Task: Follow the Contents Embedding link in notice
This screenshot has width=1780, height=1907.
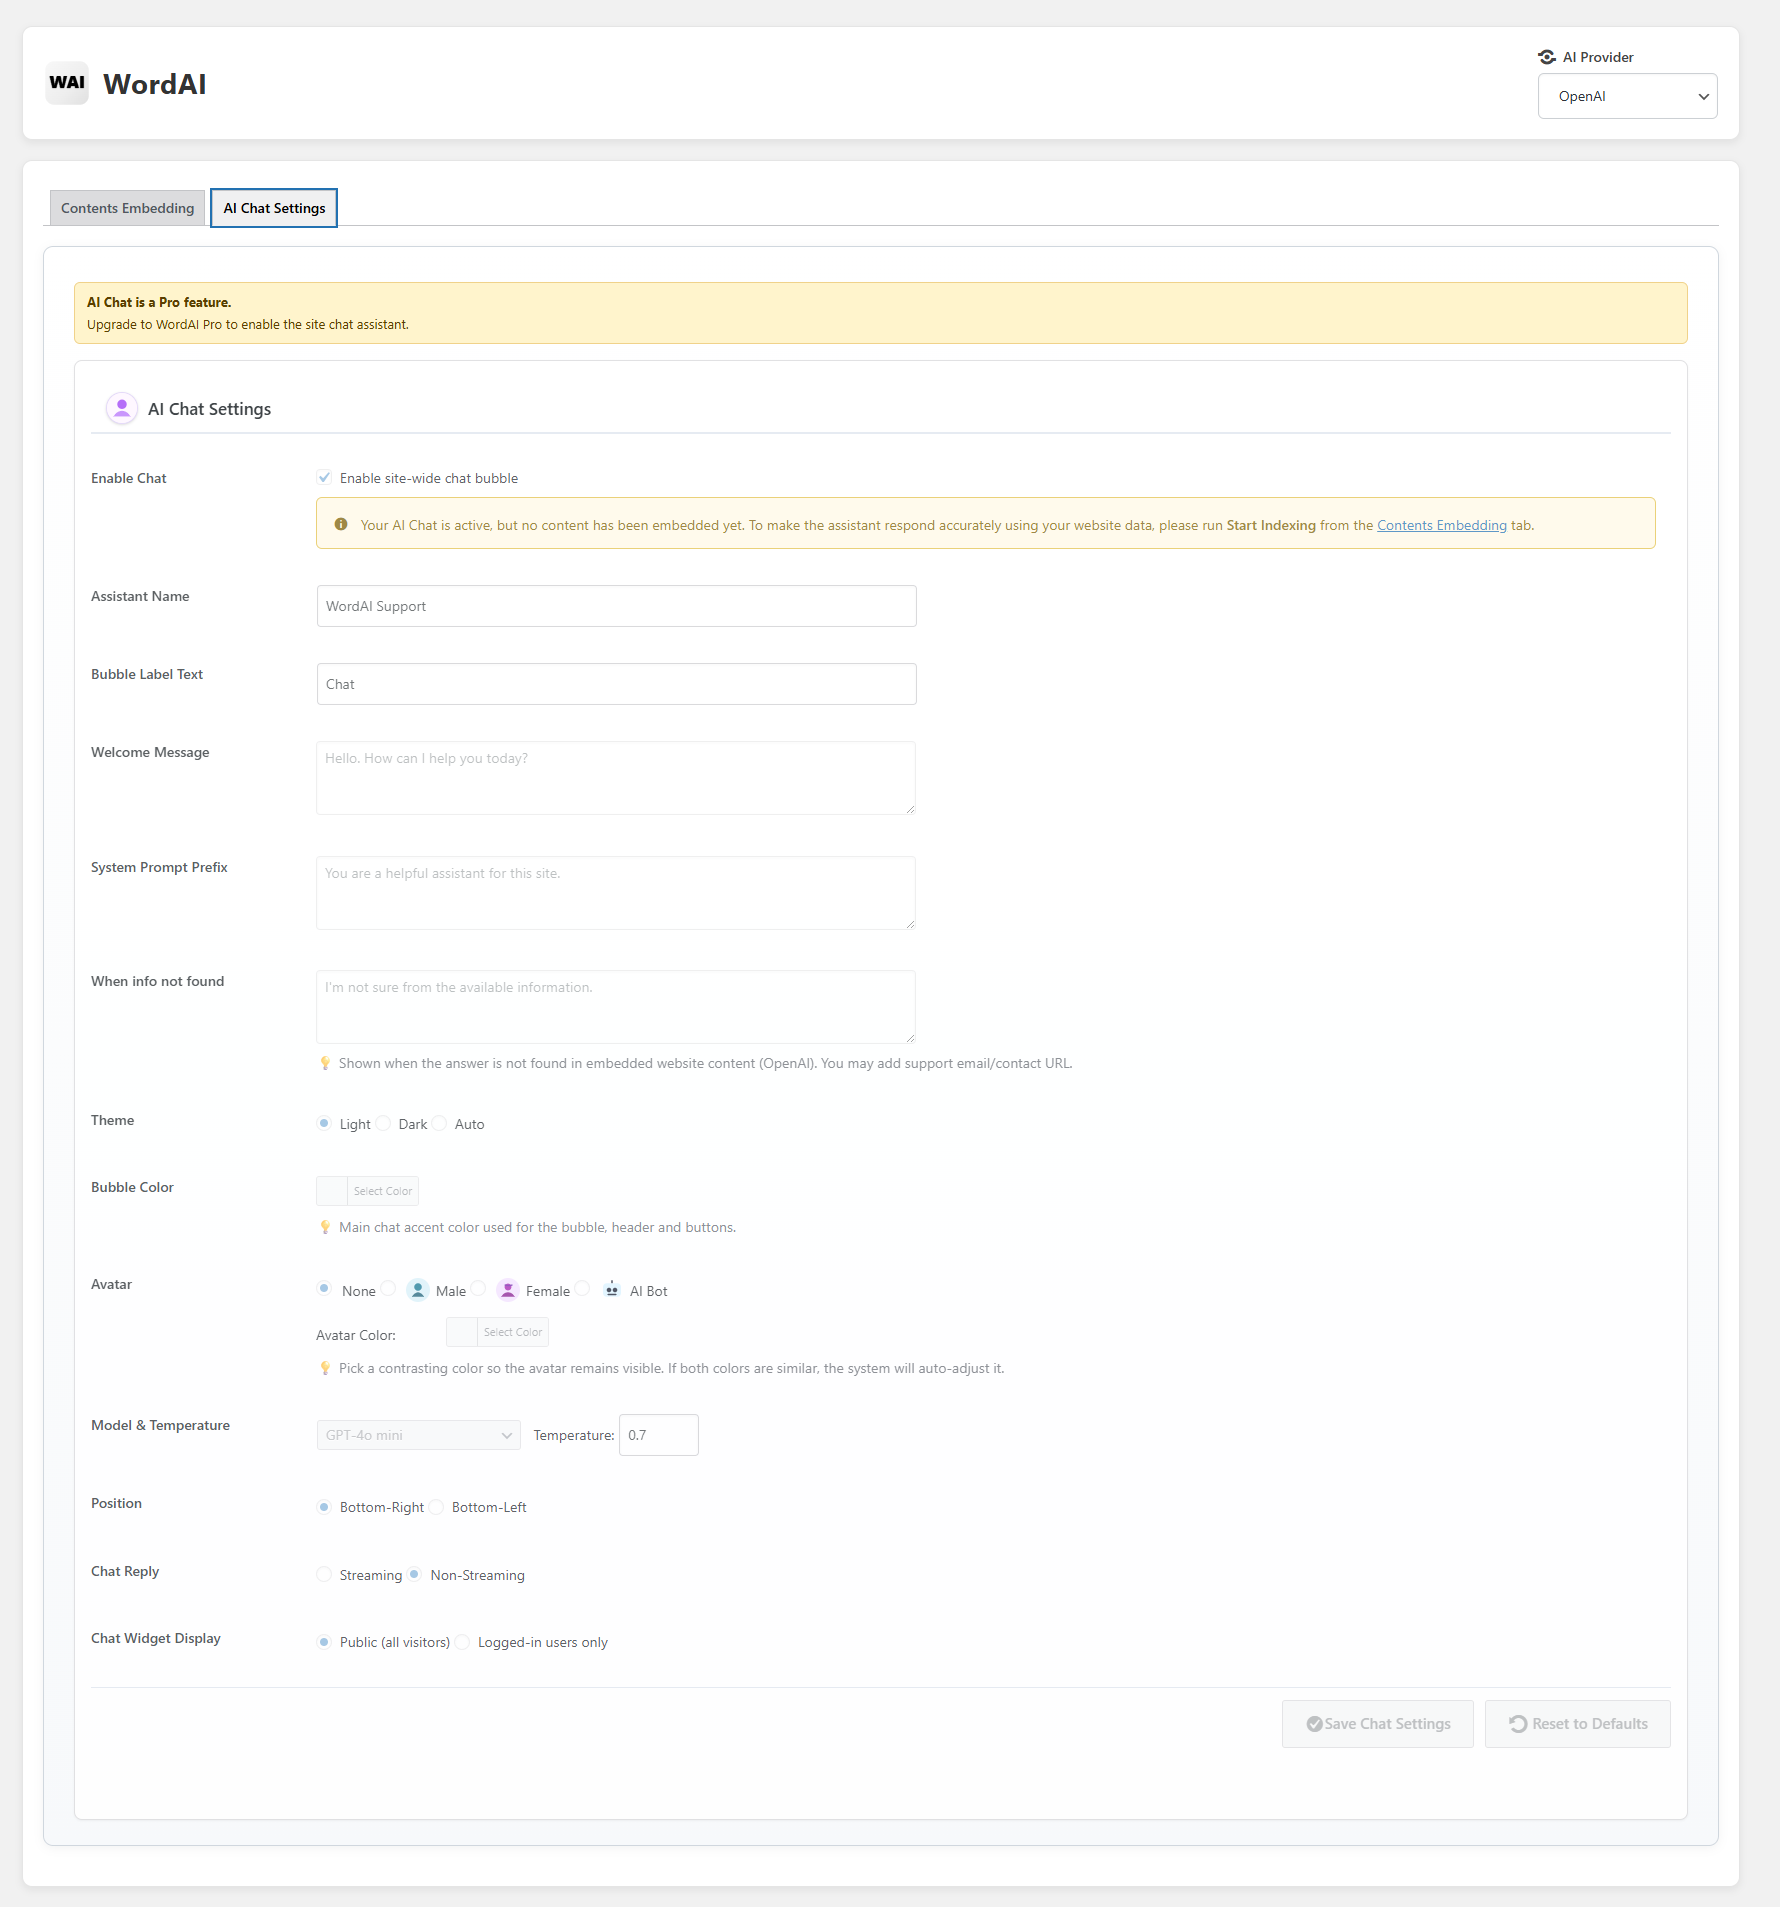Action: coord(1441,525)
